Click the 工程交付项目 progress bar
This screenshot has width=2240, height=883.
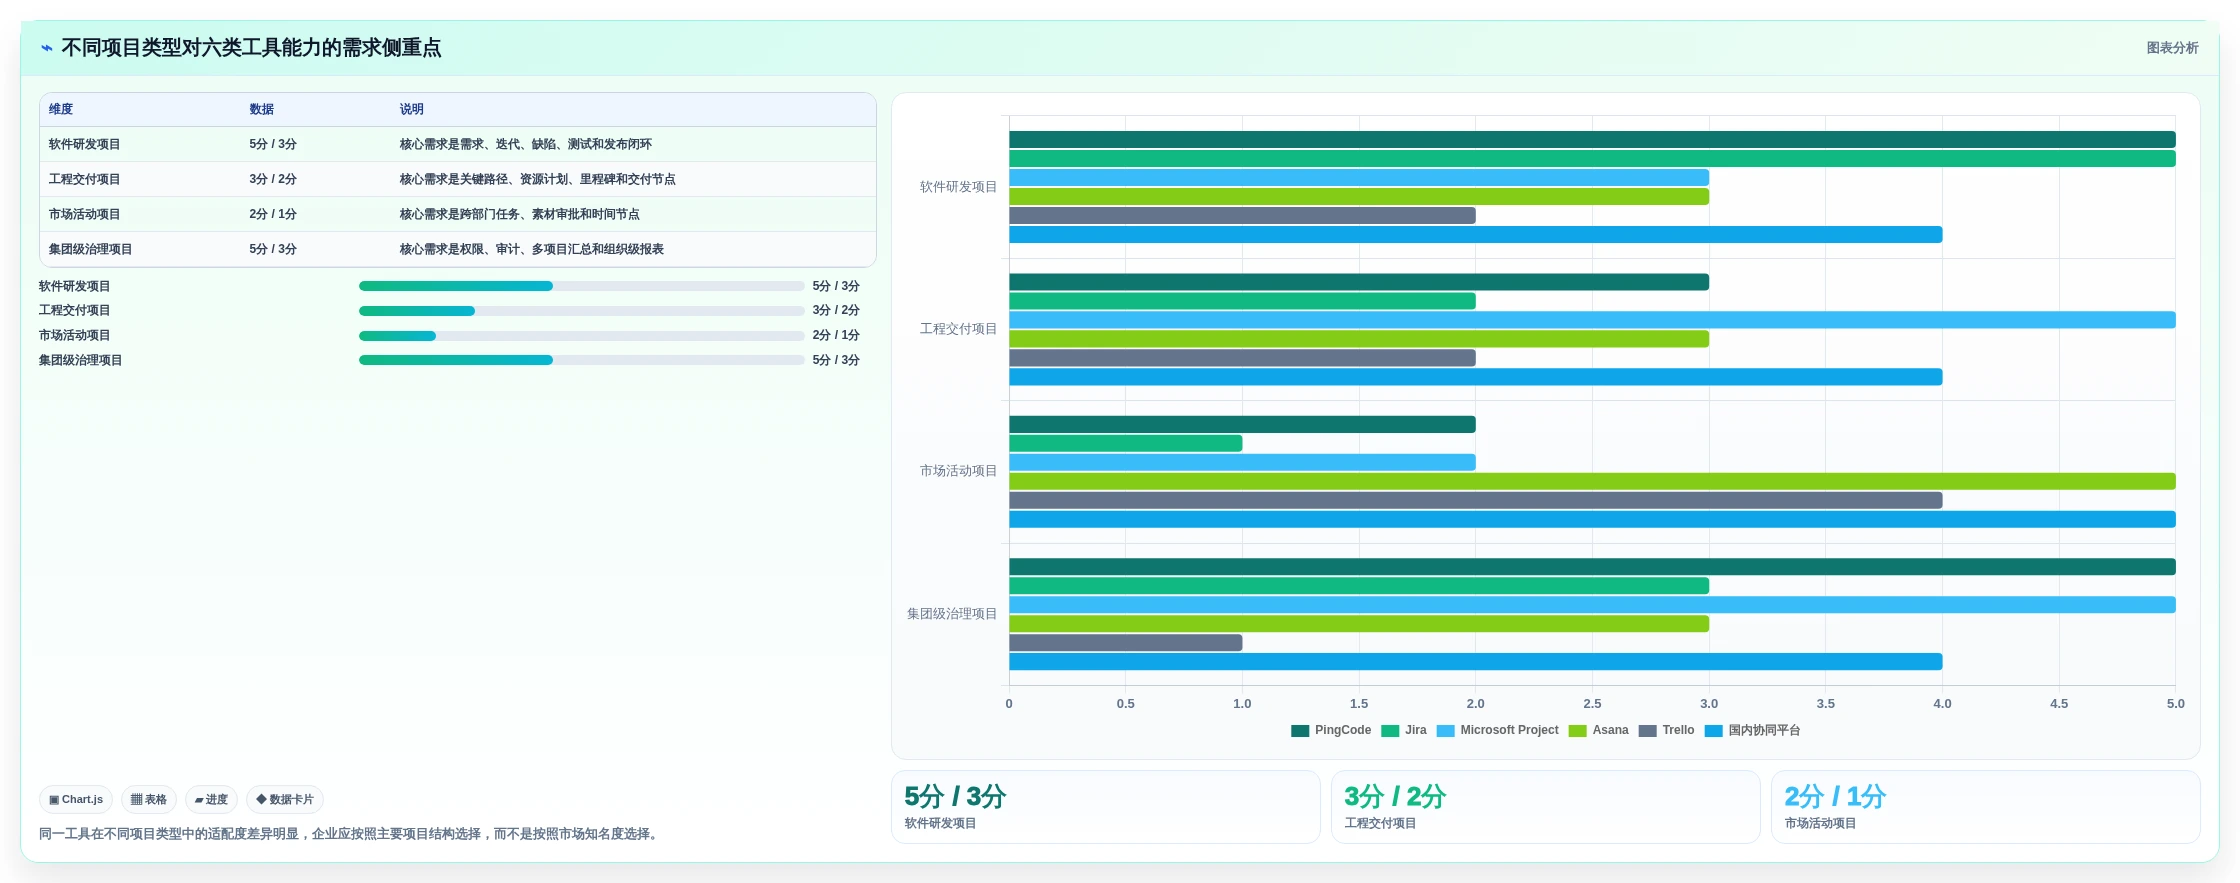581,311
